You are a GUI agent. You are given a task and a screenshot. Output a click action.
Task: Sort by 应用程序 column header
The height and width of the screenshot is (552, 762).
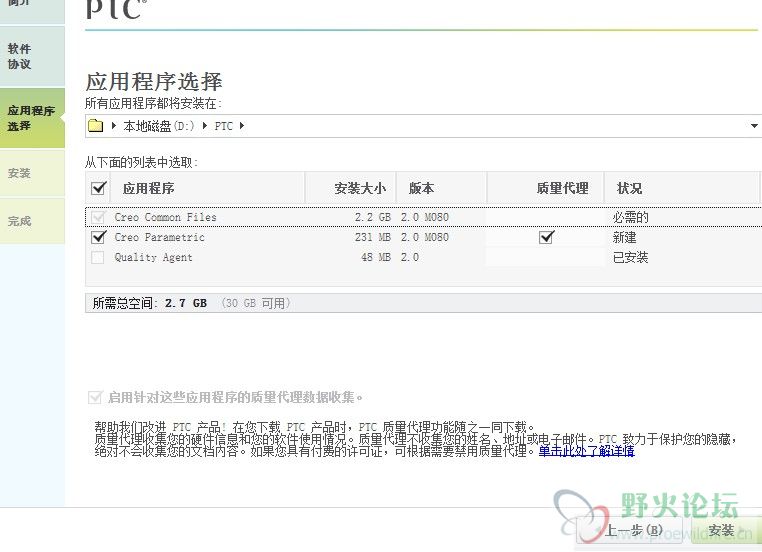(208, 188)
